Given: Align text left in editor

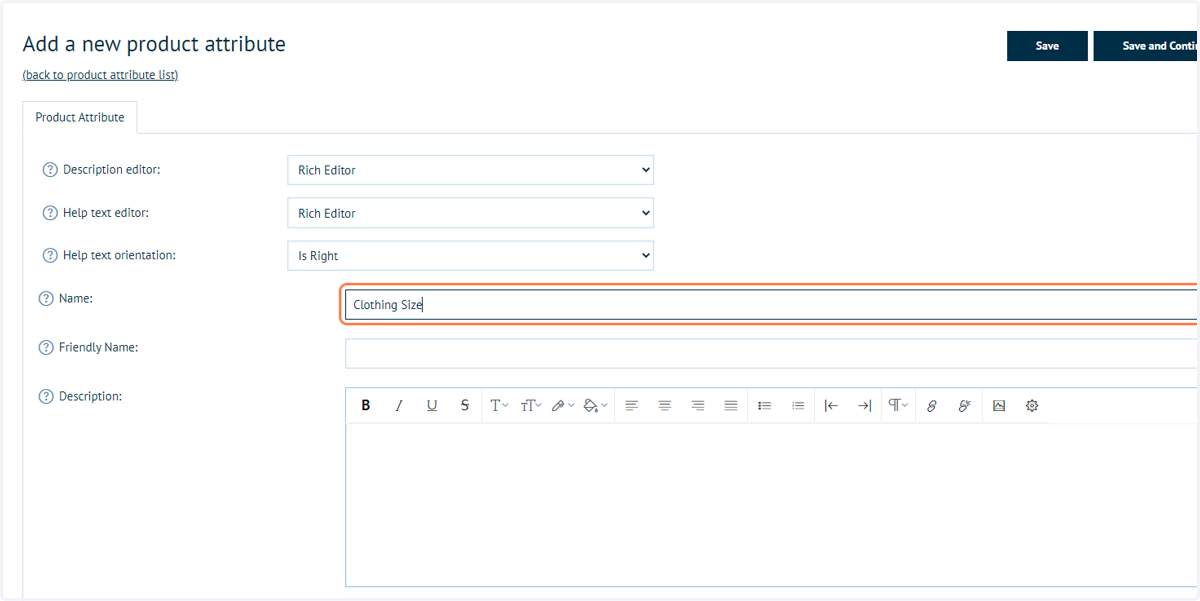Looking at the screenshot, I should pyautogui.click(x=632, y=406).
